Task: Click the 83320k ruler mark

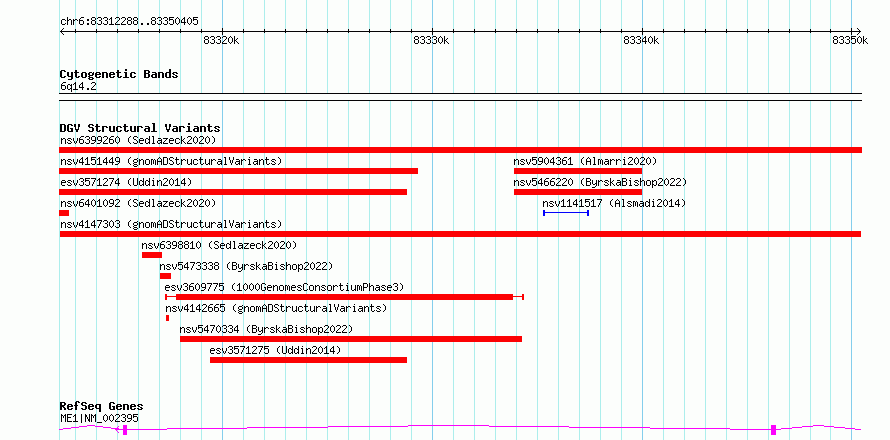Action: click(221, 40)
